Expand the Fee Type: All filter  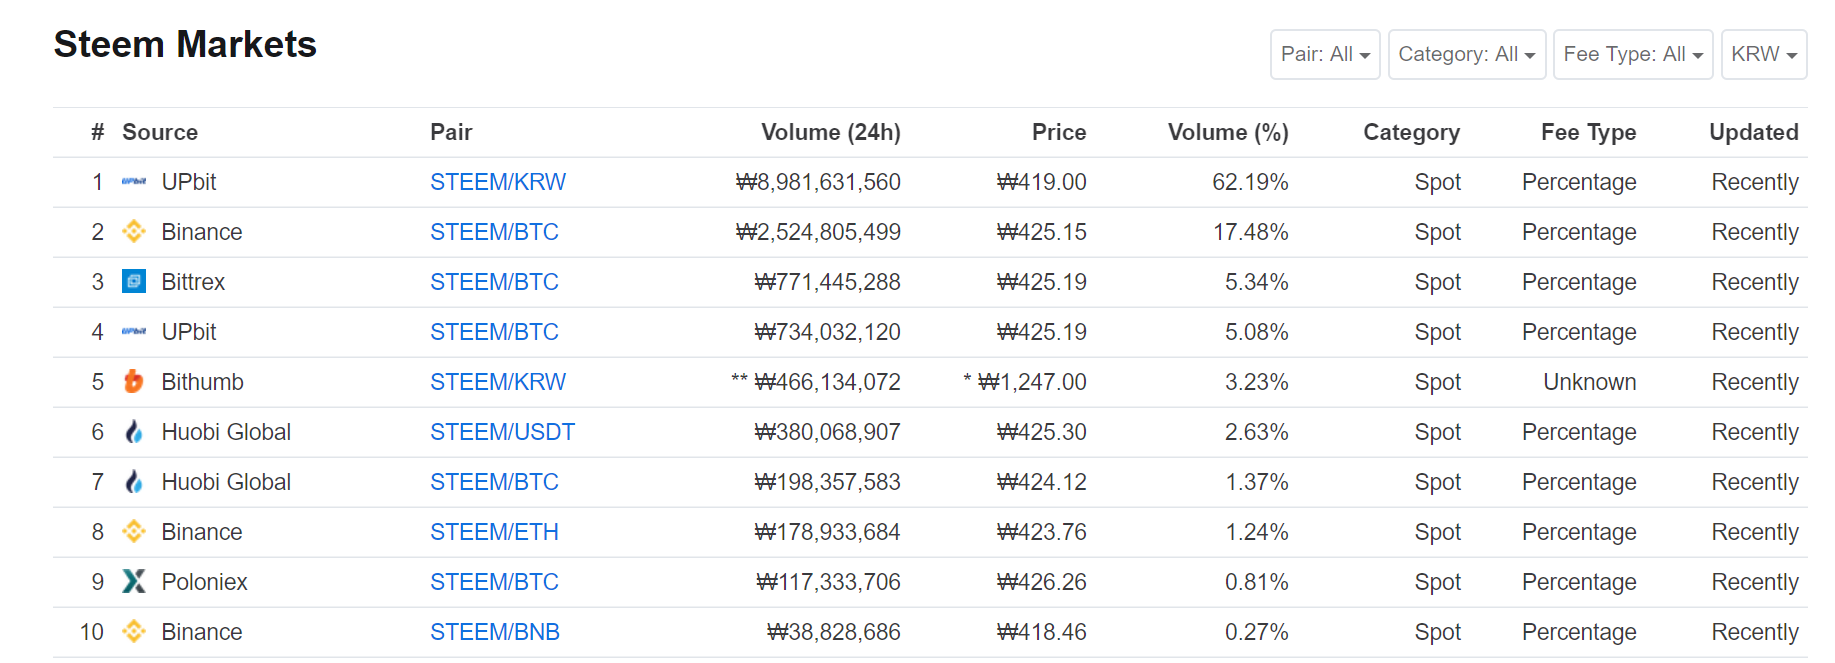(x=1633, y=54)
